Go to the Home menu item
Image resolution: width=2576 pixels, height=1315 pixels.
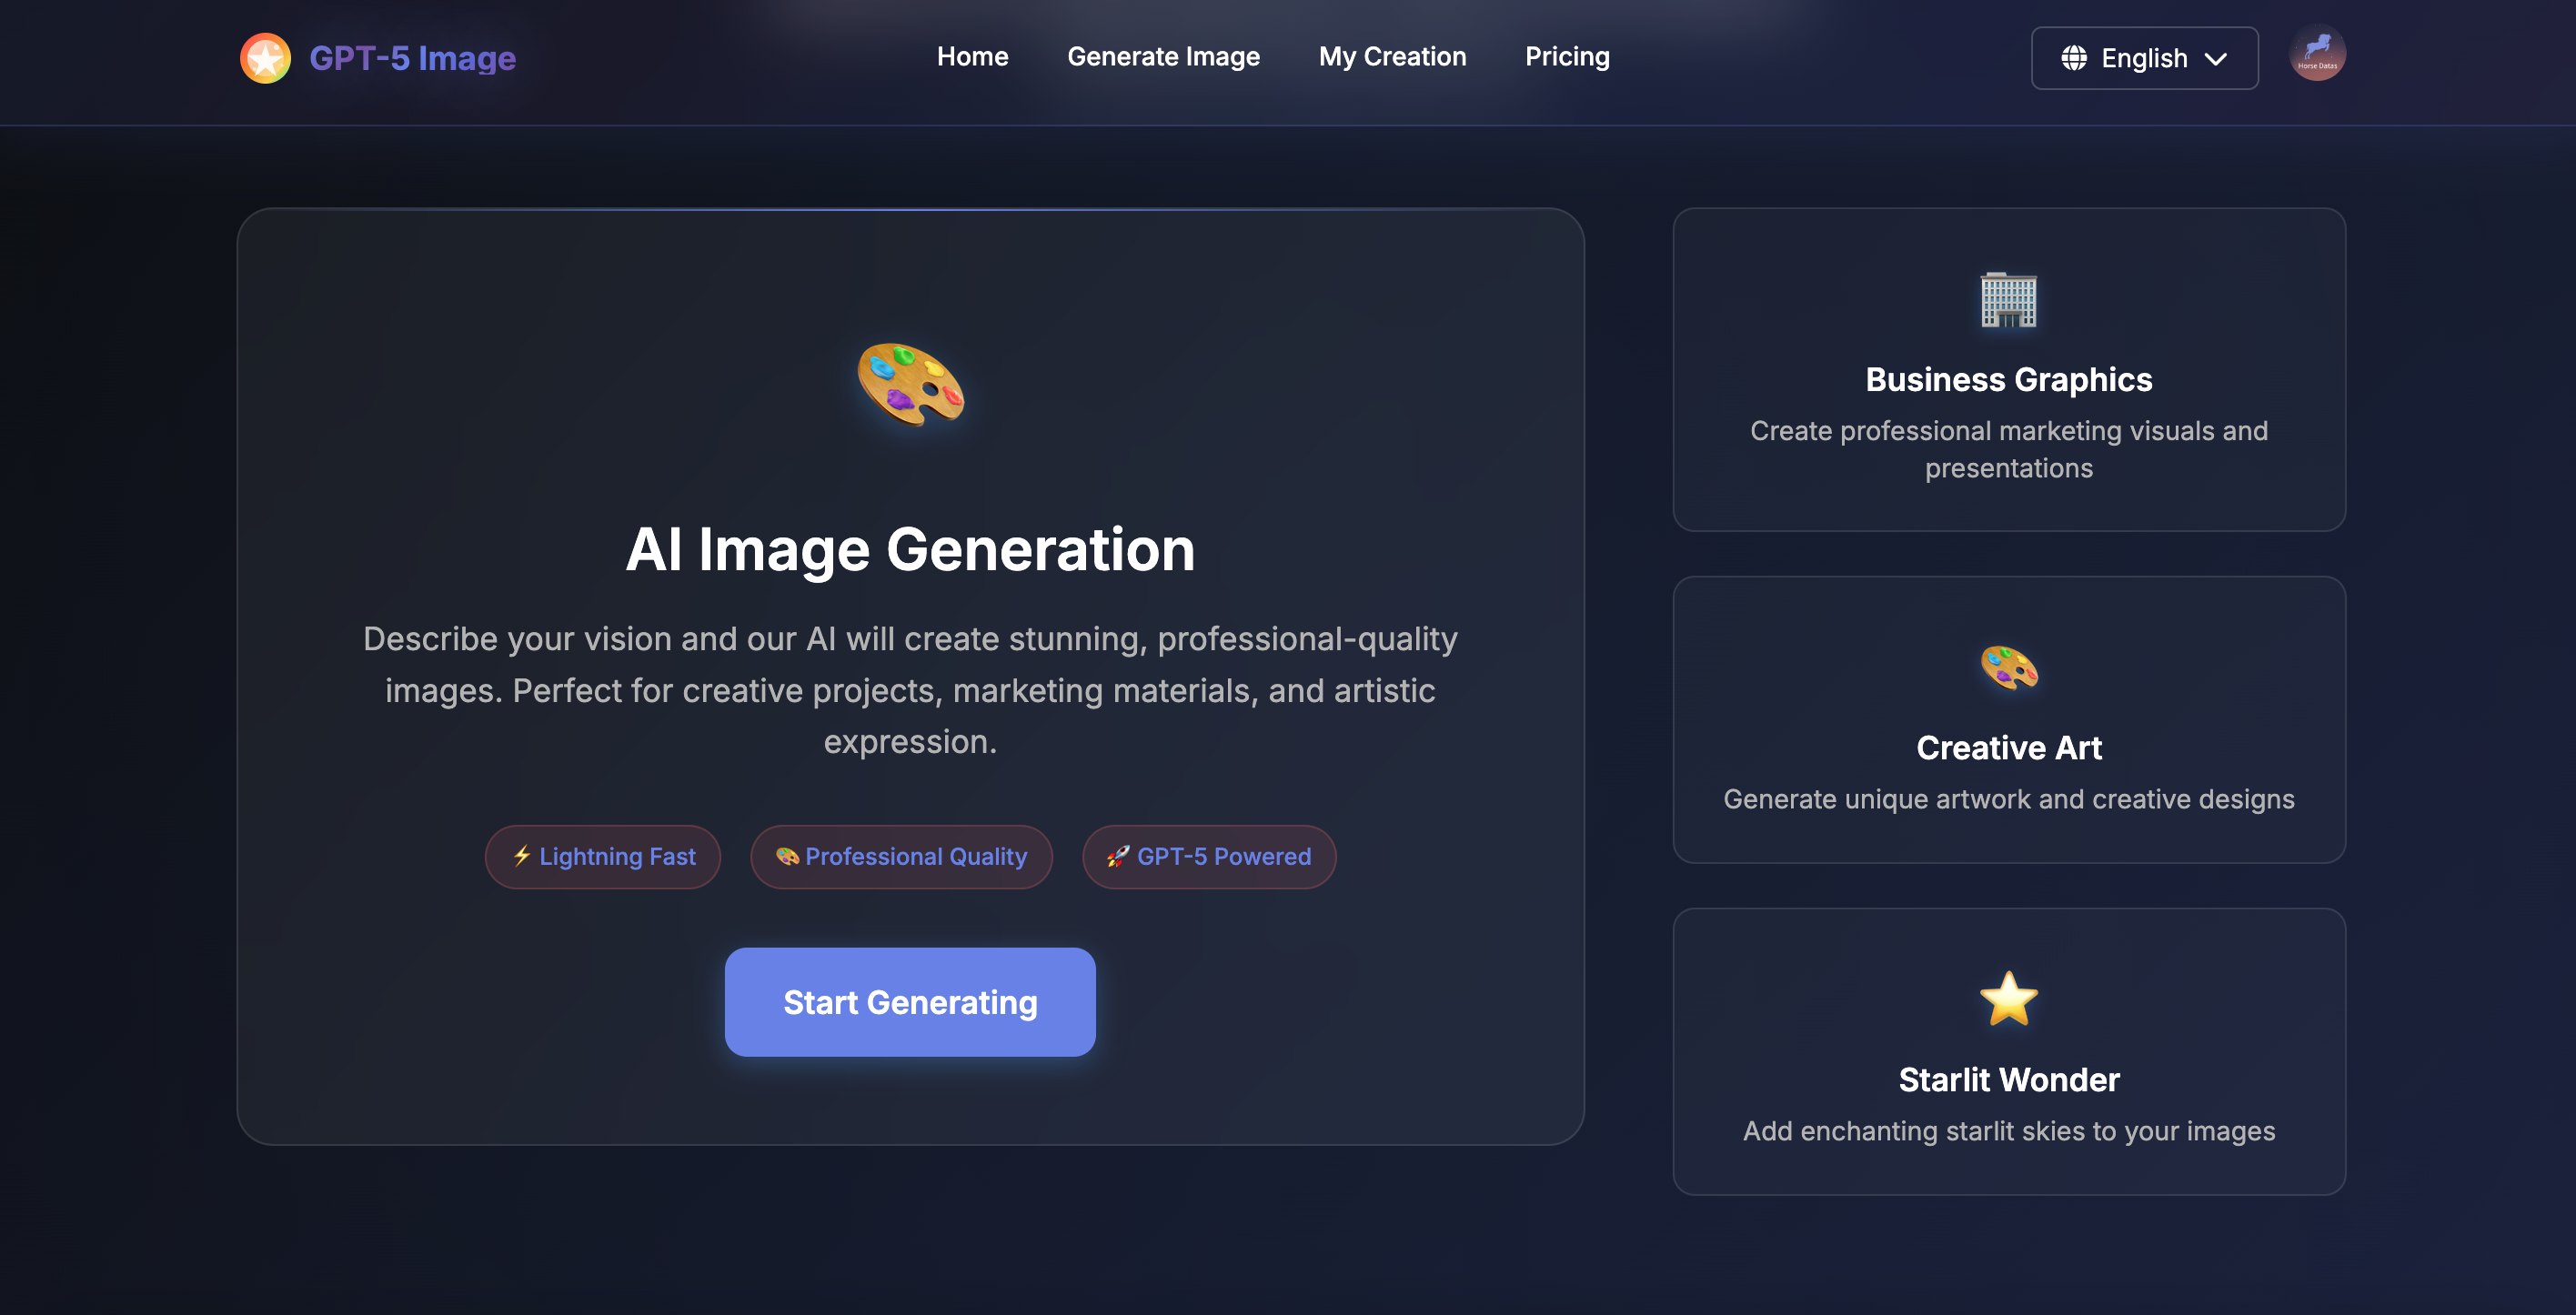(972, 57)
